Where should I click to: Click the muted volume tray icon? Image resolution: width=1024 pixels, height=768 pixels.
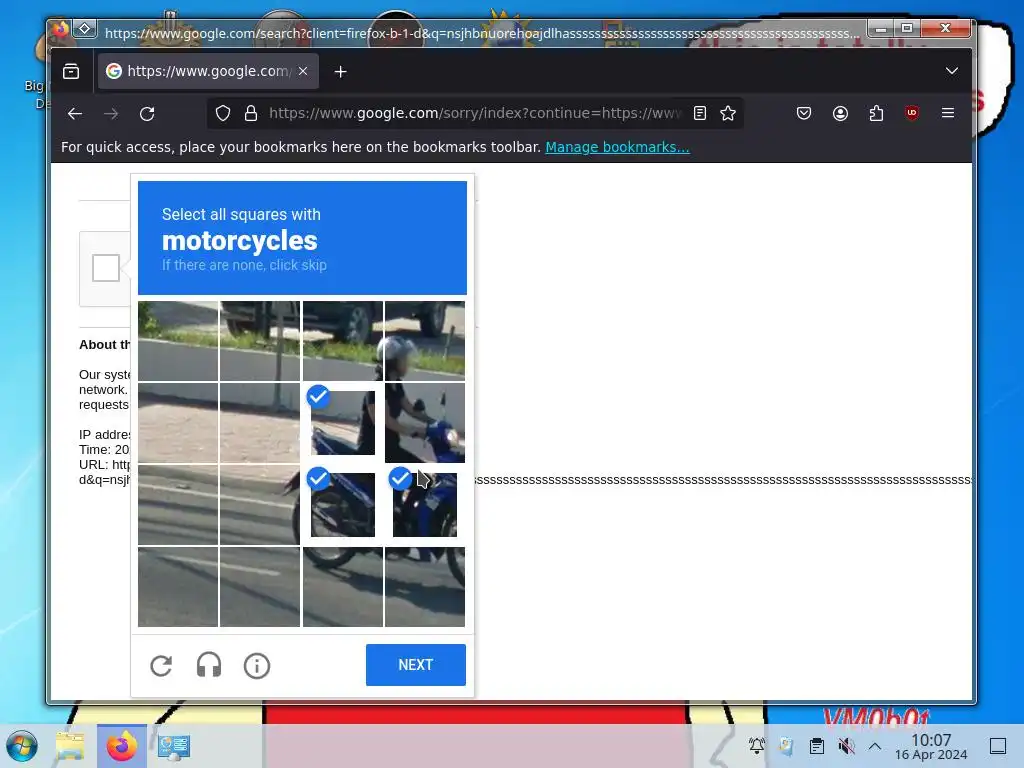point(846,746)
